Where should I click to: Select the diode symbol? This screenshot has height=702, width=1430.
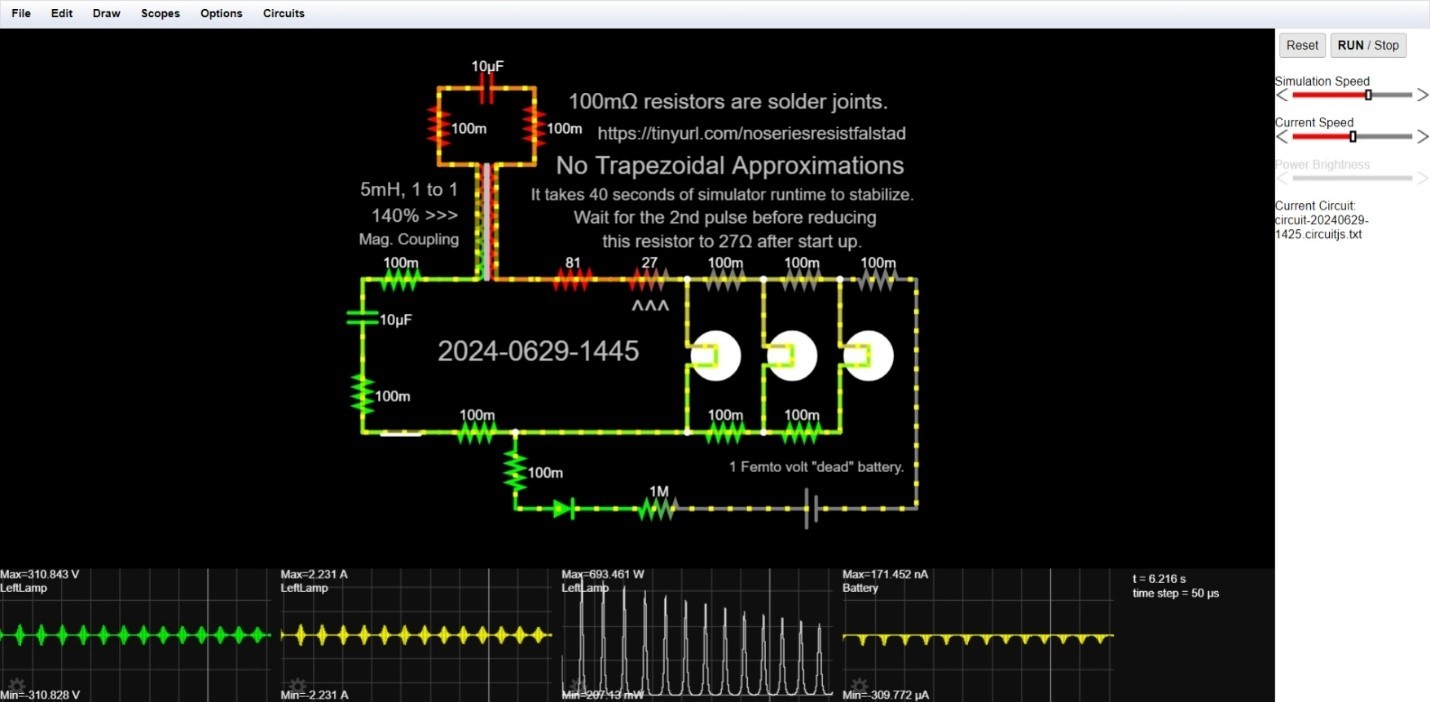coord(565,509)
